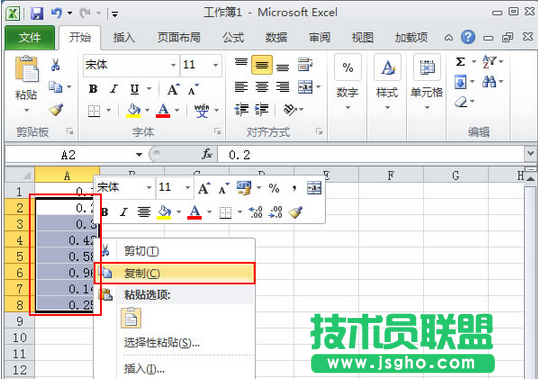Toggle align text right in ribbon
The width and height of the screenshot is (538, 379).
[x=283, y=87]
